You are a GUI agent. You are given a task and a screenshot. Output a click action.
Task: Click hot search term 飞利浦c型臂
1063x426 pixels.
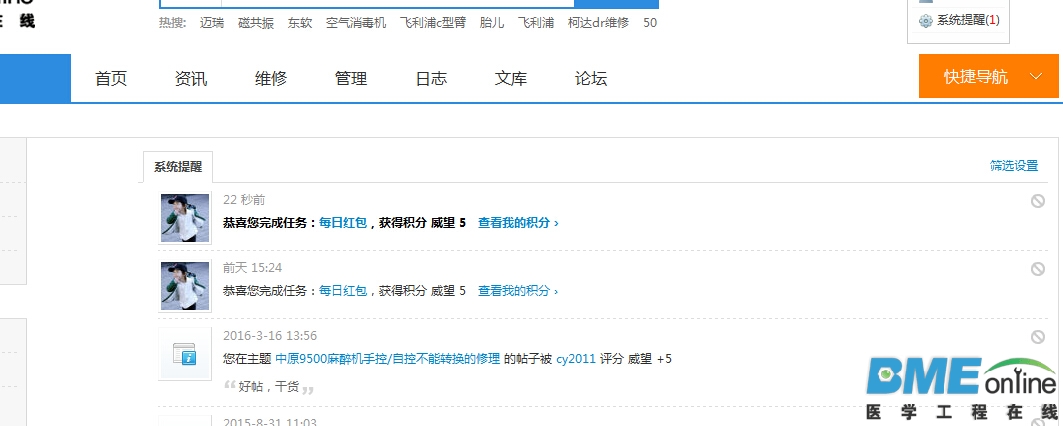click(433, 23)
